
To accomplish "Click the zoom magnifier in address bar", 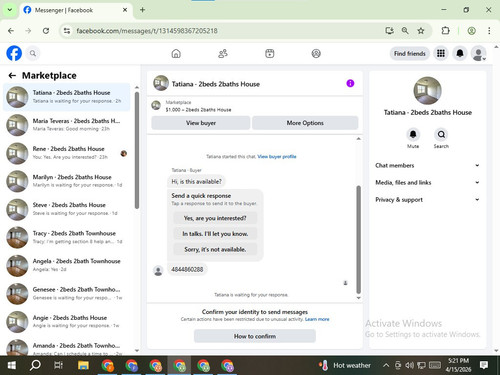I will click(x=405, y=31).
